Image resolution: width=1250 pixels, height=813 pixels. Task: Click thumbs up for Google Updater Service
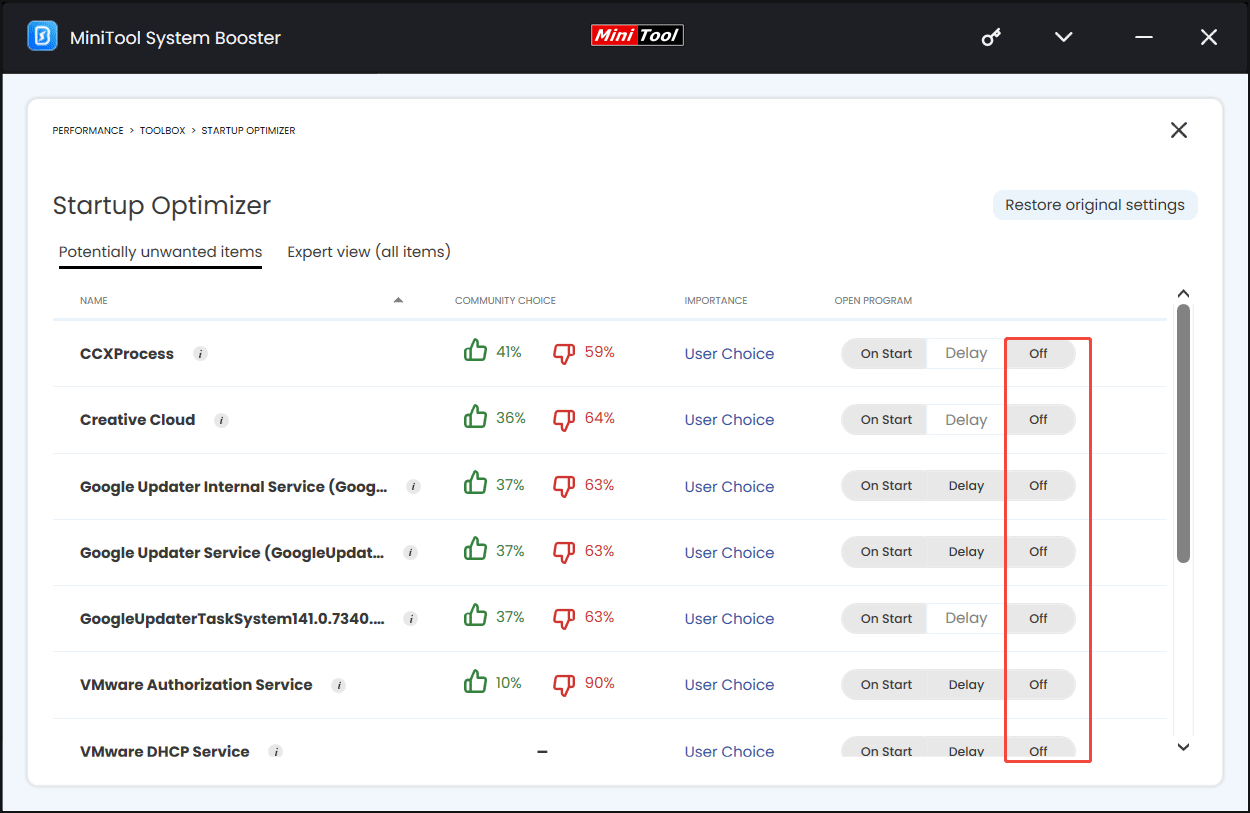coord(475,550)
